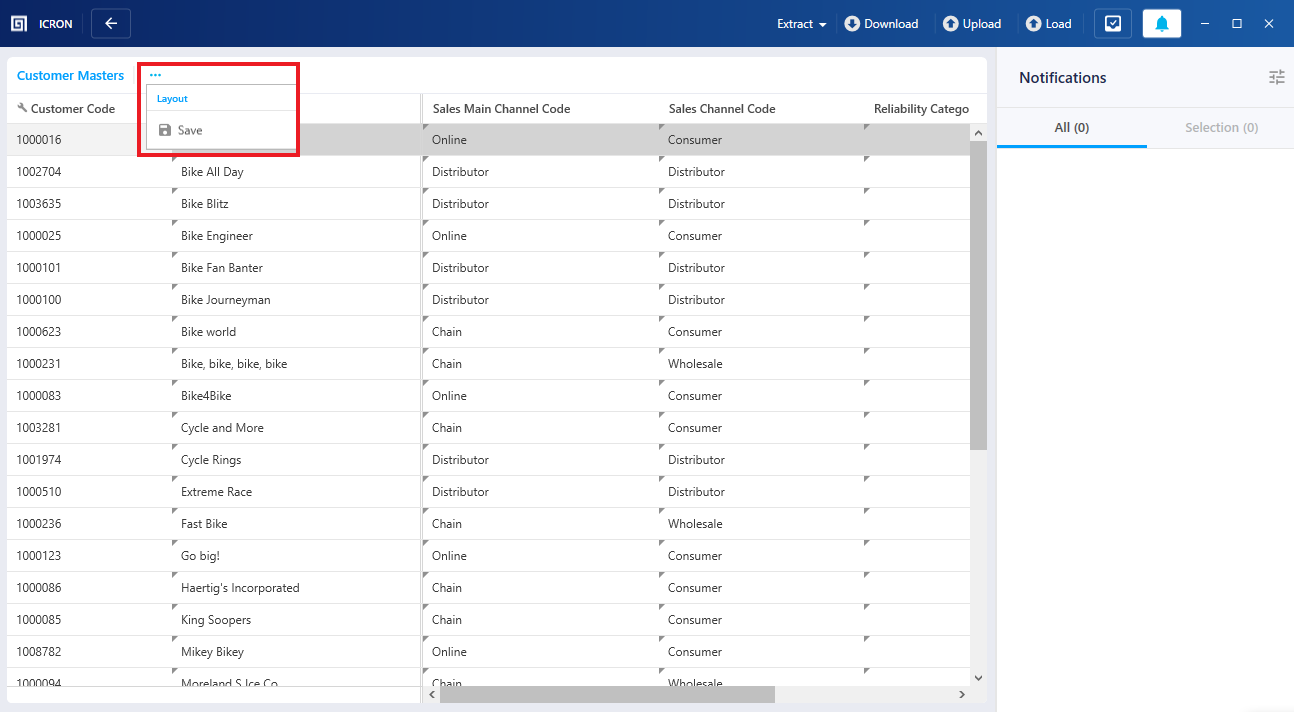Open the ellipsis menu next to Customer Masters
Viewport: 1294px width, 712px height.
click(155, 74)
